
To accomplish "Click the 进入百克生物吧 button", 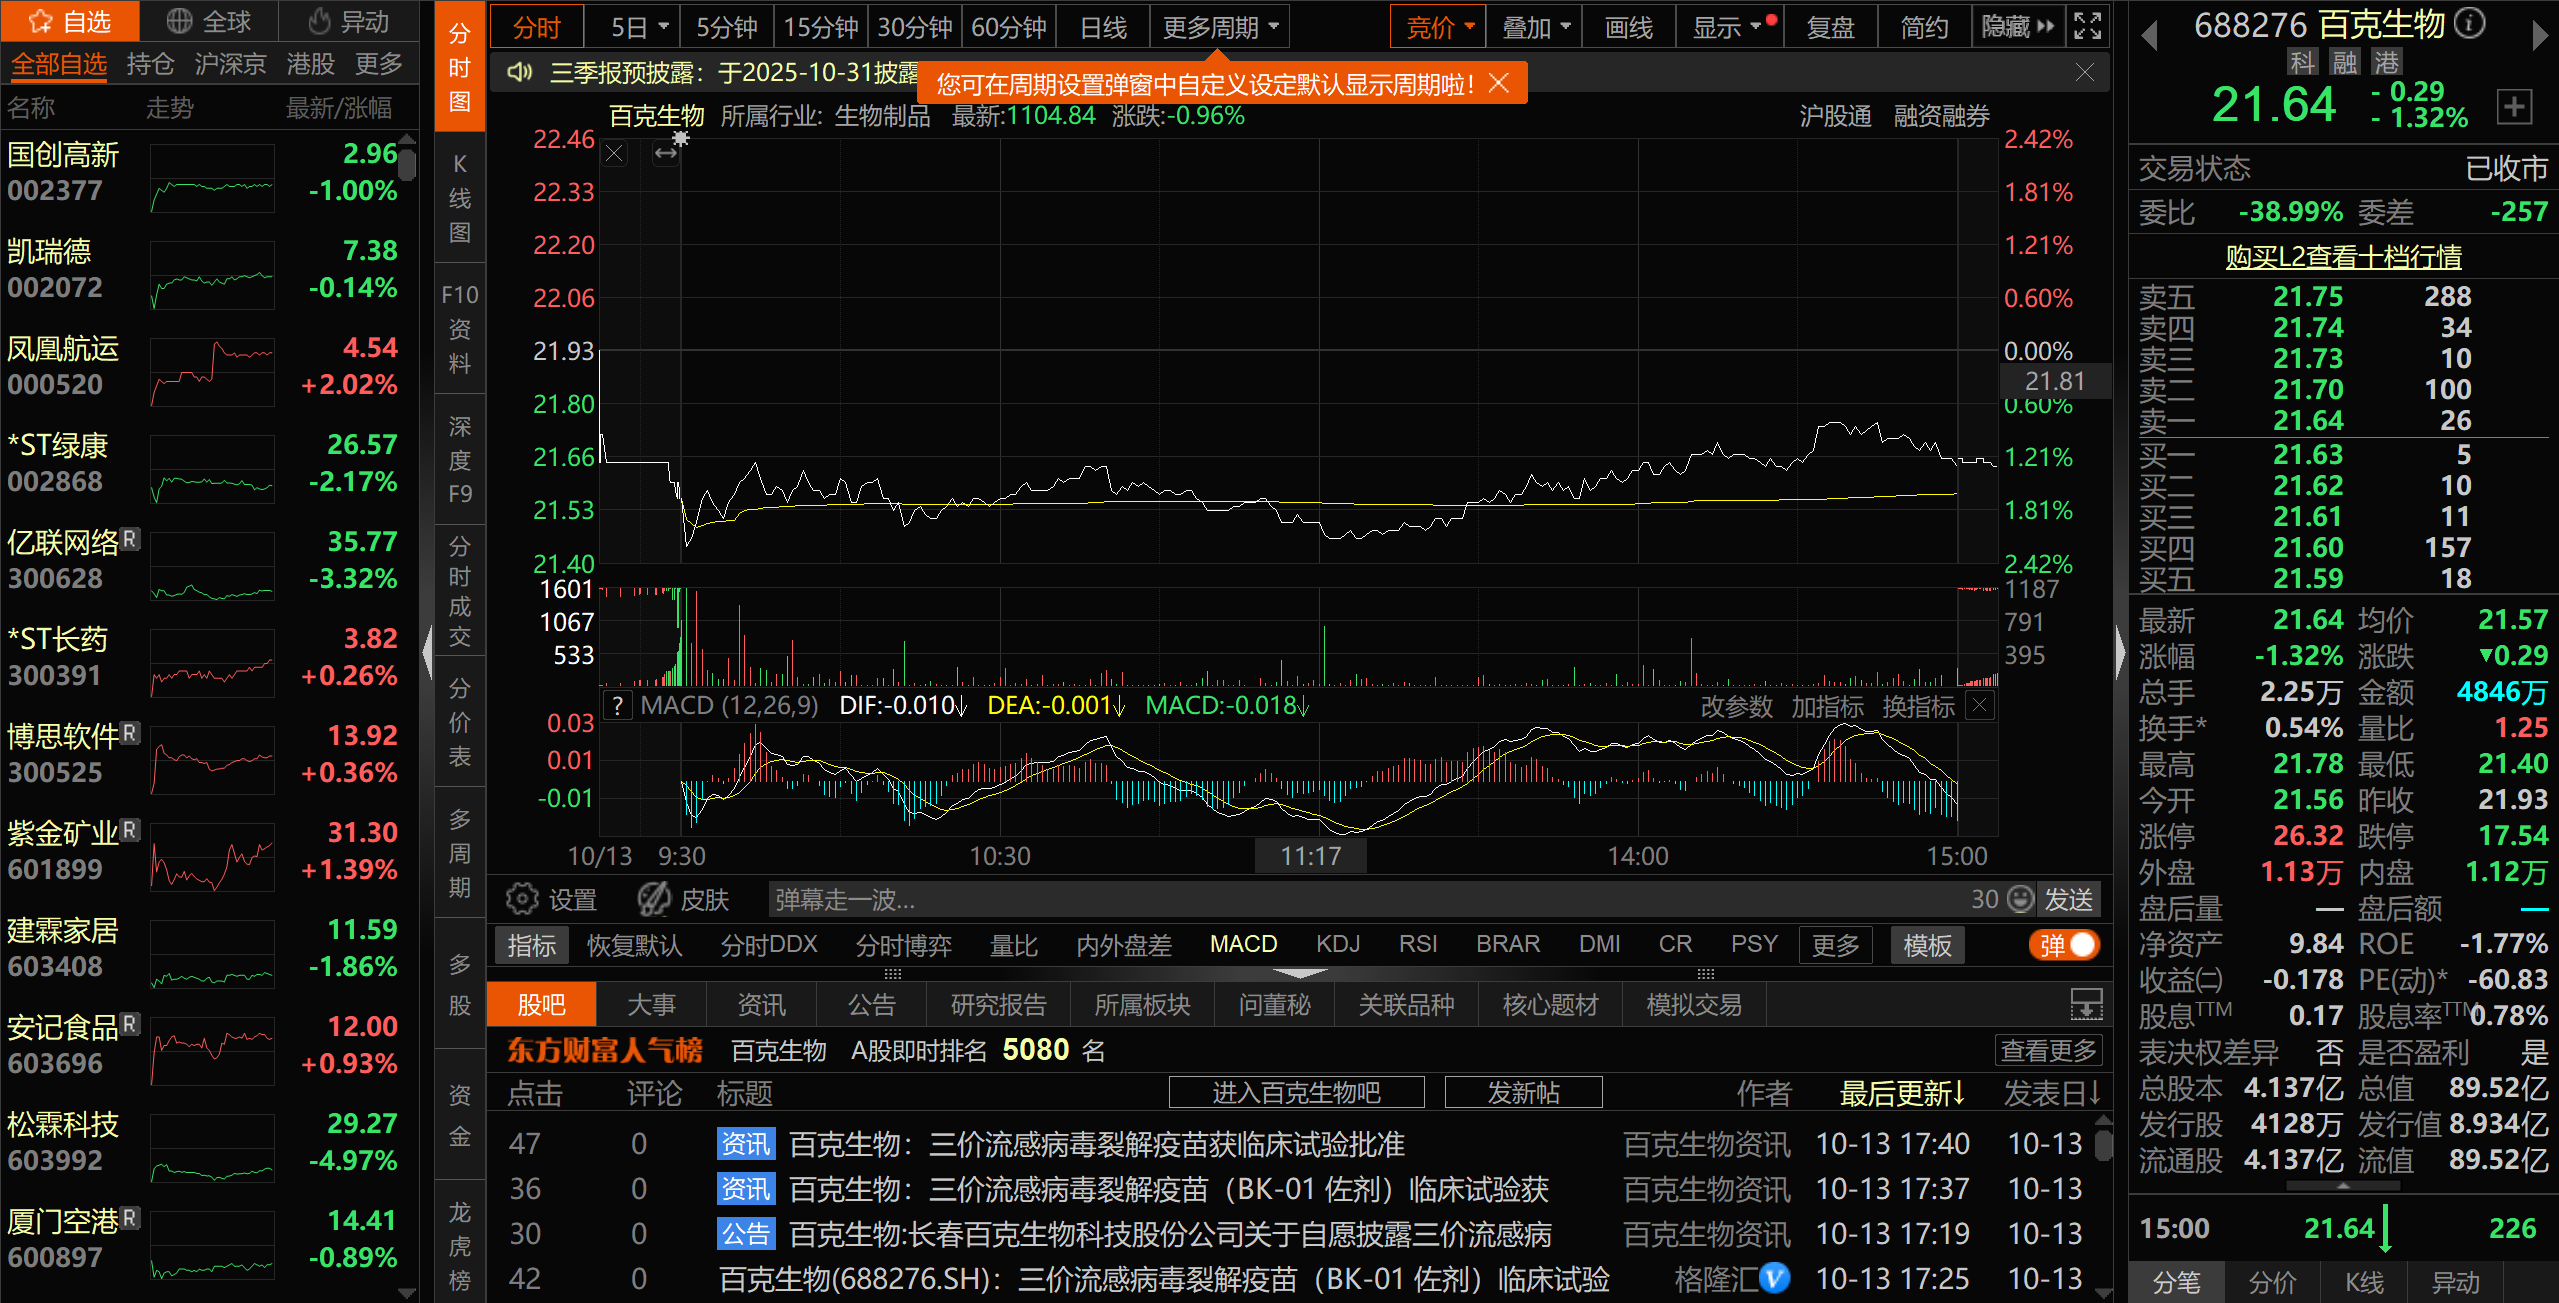I will click(x=1296, y=1092).
